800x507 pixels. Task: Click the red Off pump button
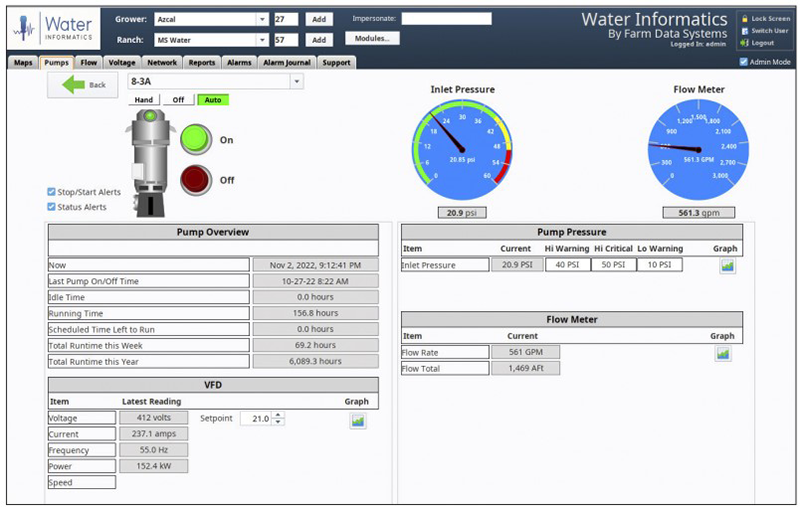point(197,181)
